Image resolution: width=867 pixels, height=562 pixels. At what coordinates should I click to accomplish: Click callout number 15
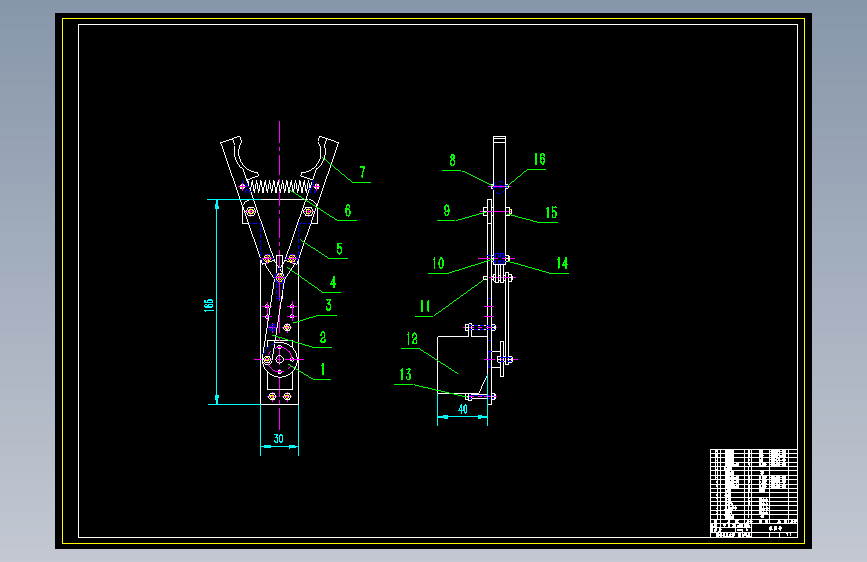[551, 212]
